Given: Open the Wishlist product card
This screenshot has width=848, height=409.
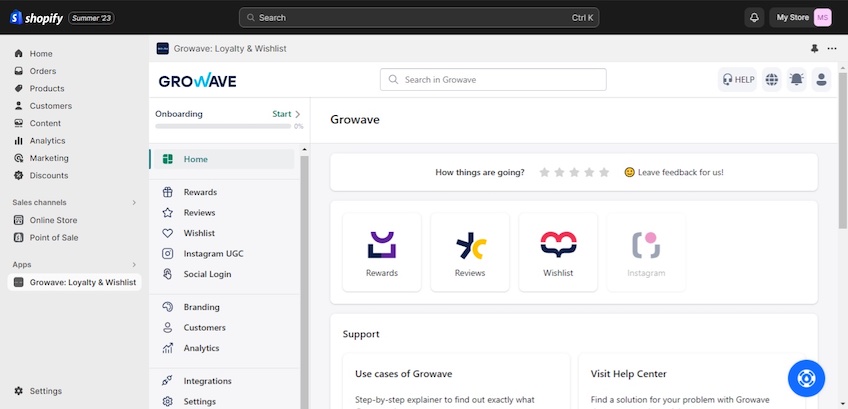Looking at the screenshot, I should click(558, 252).
